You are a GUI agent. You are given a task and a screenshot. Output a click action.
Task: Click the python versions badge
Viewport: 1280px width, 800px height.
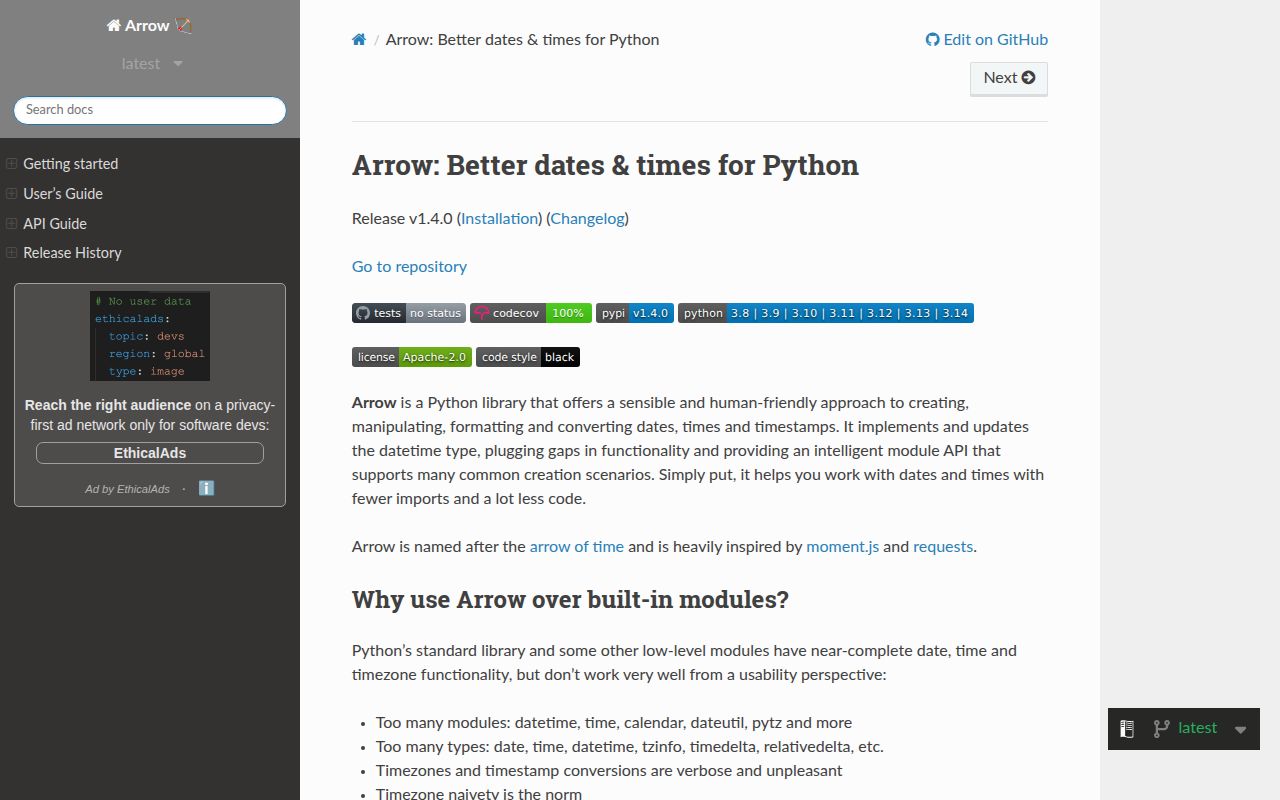826,313
